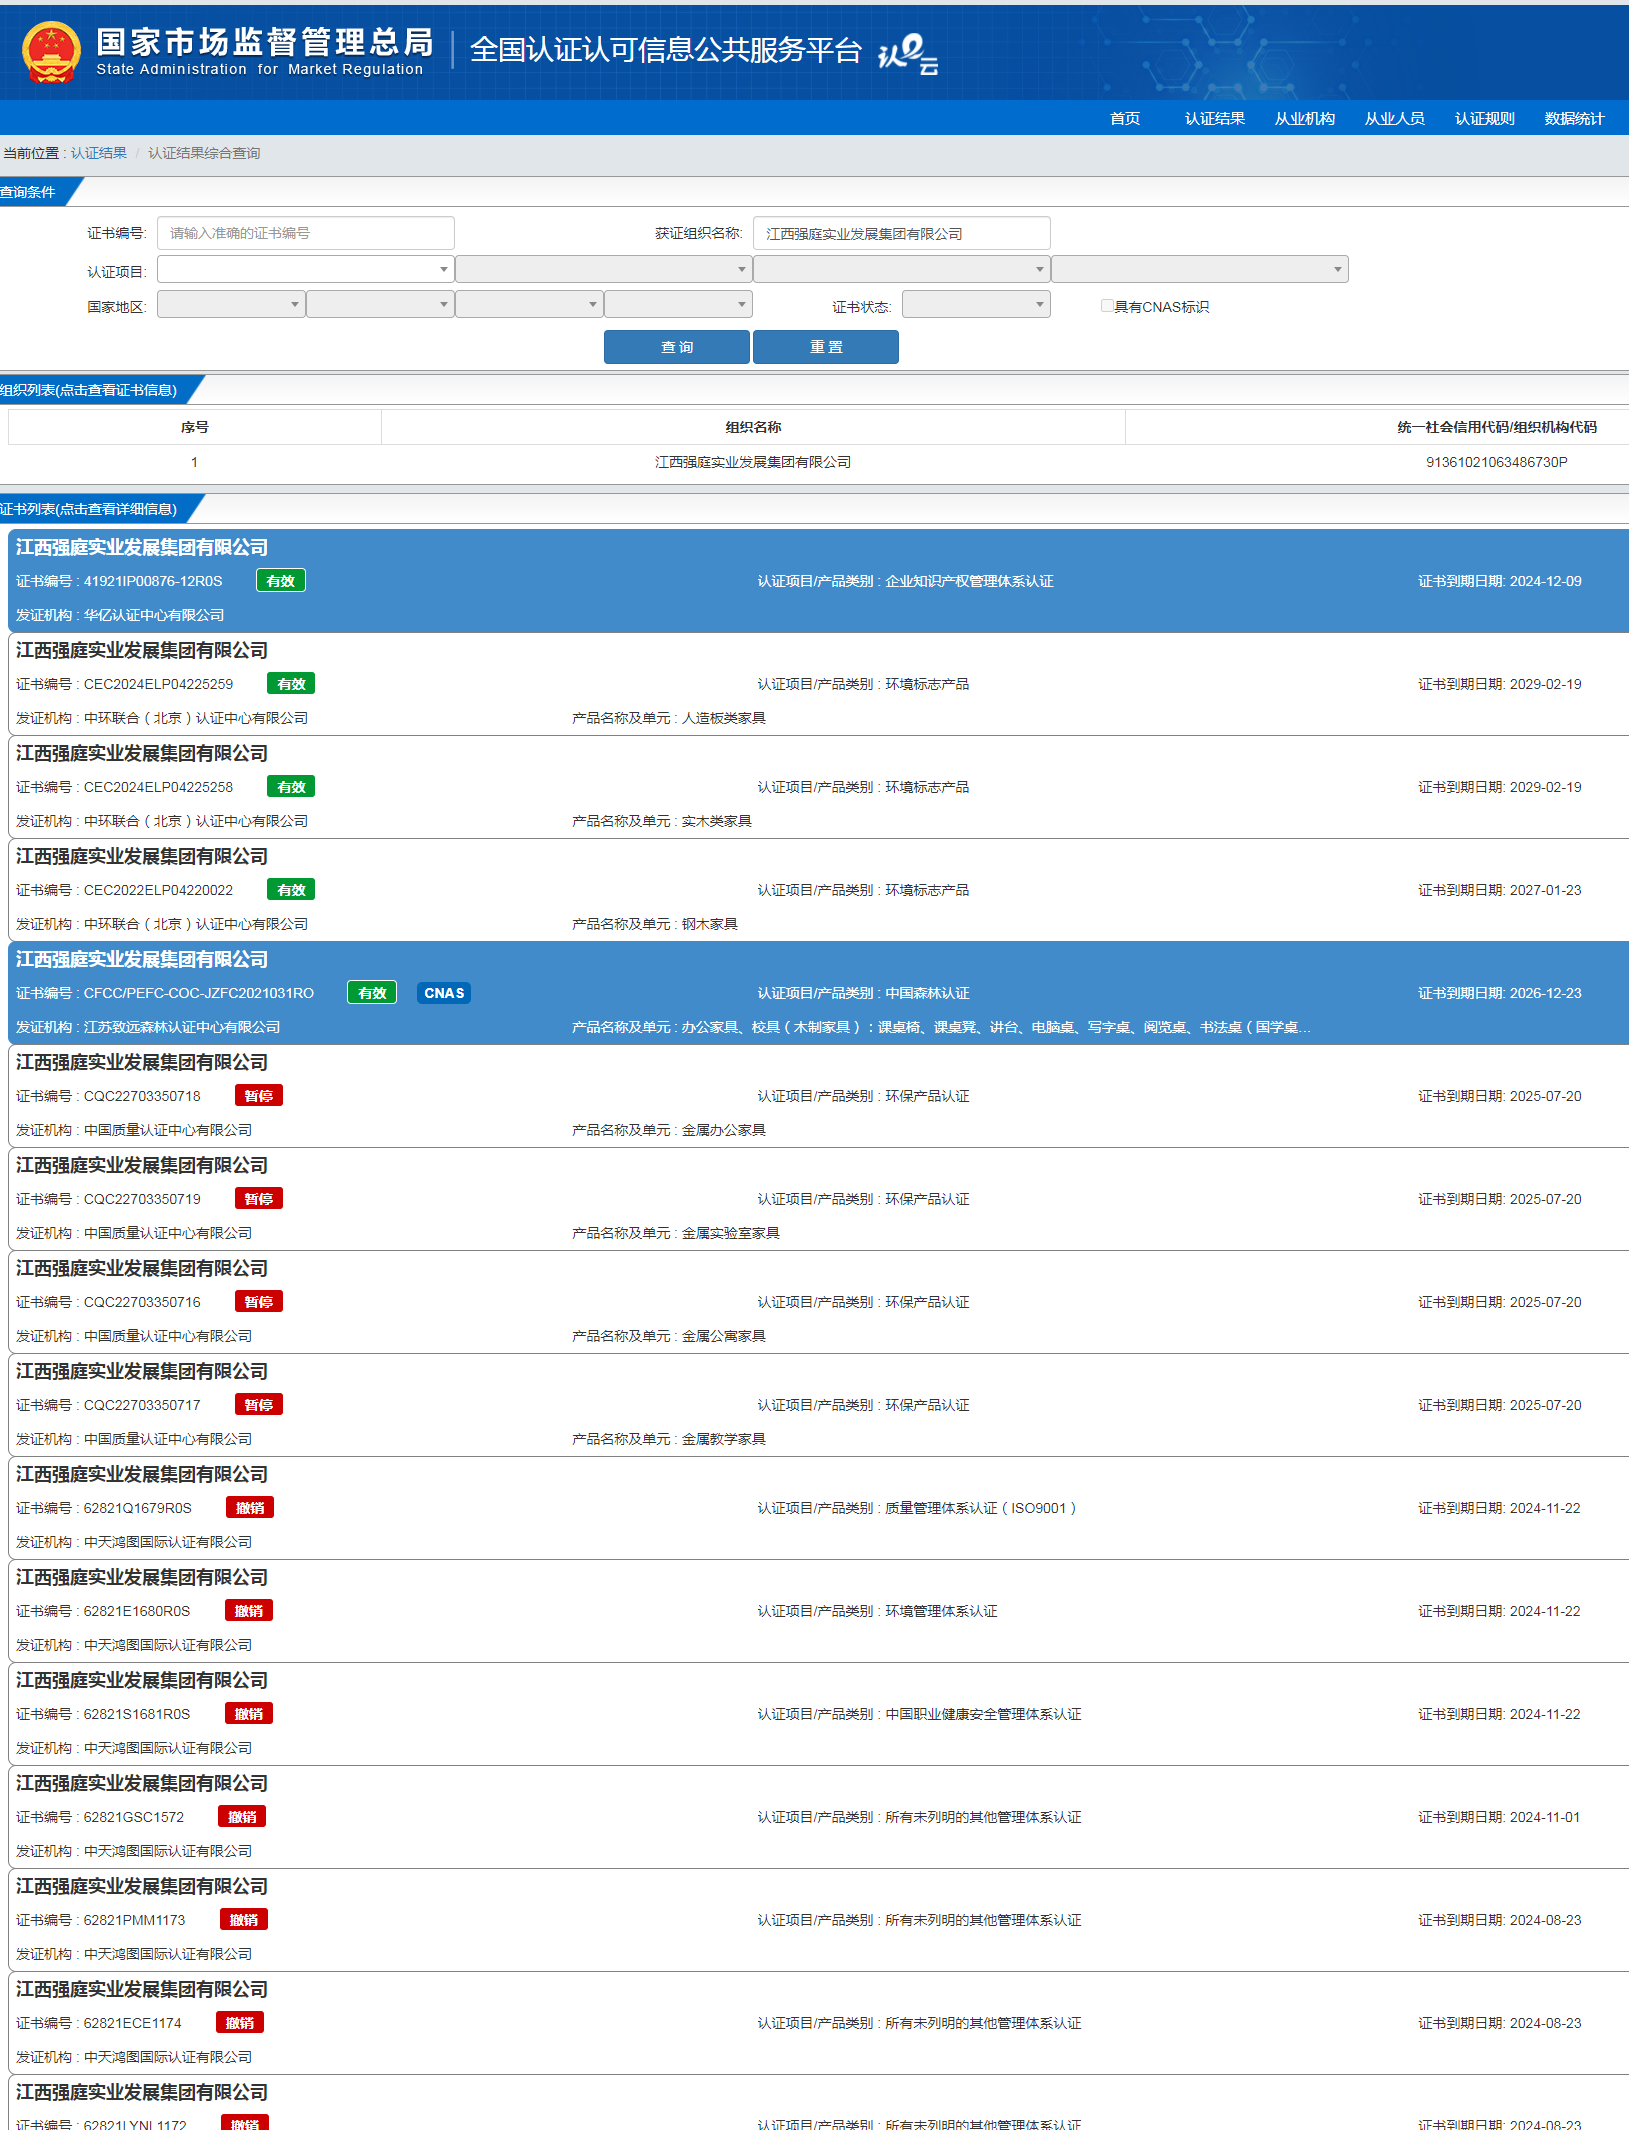
Task: Click the 暂停 badge for CQC22703350719
Action: 259,1199
